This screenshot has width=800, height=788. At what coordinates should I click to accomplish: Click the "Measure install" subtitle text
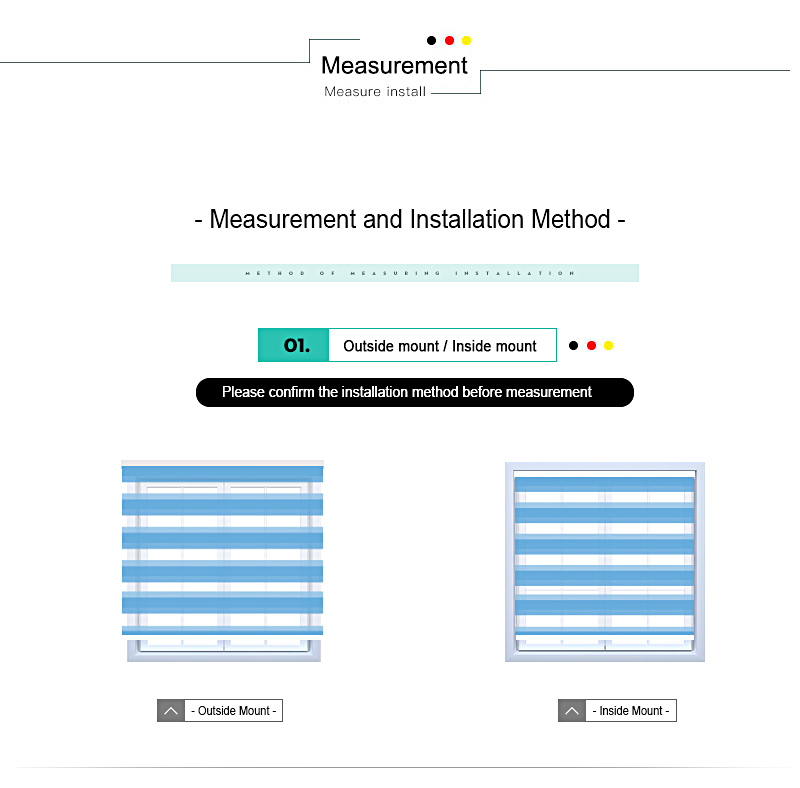[375, 92]
